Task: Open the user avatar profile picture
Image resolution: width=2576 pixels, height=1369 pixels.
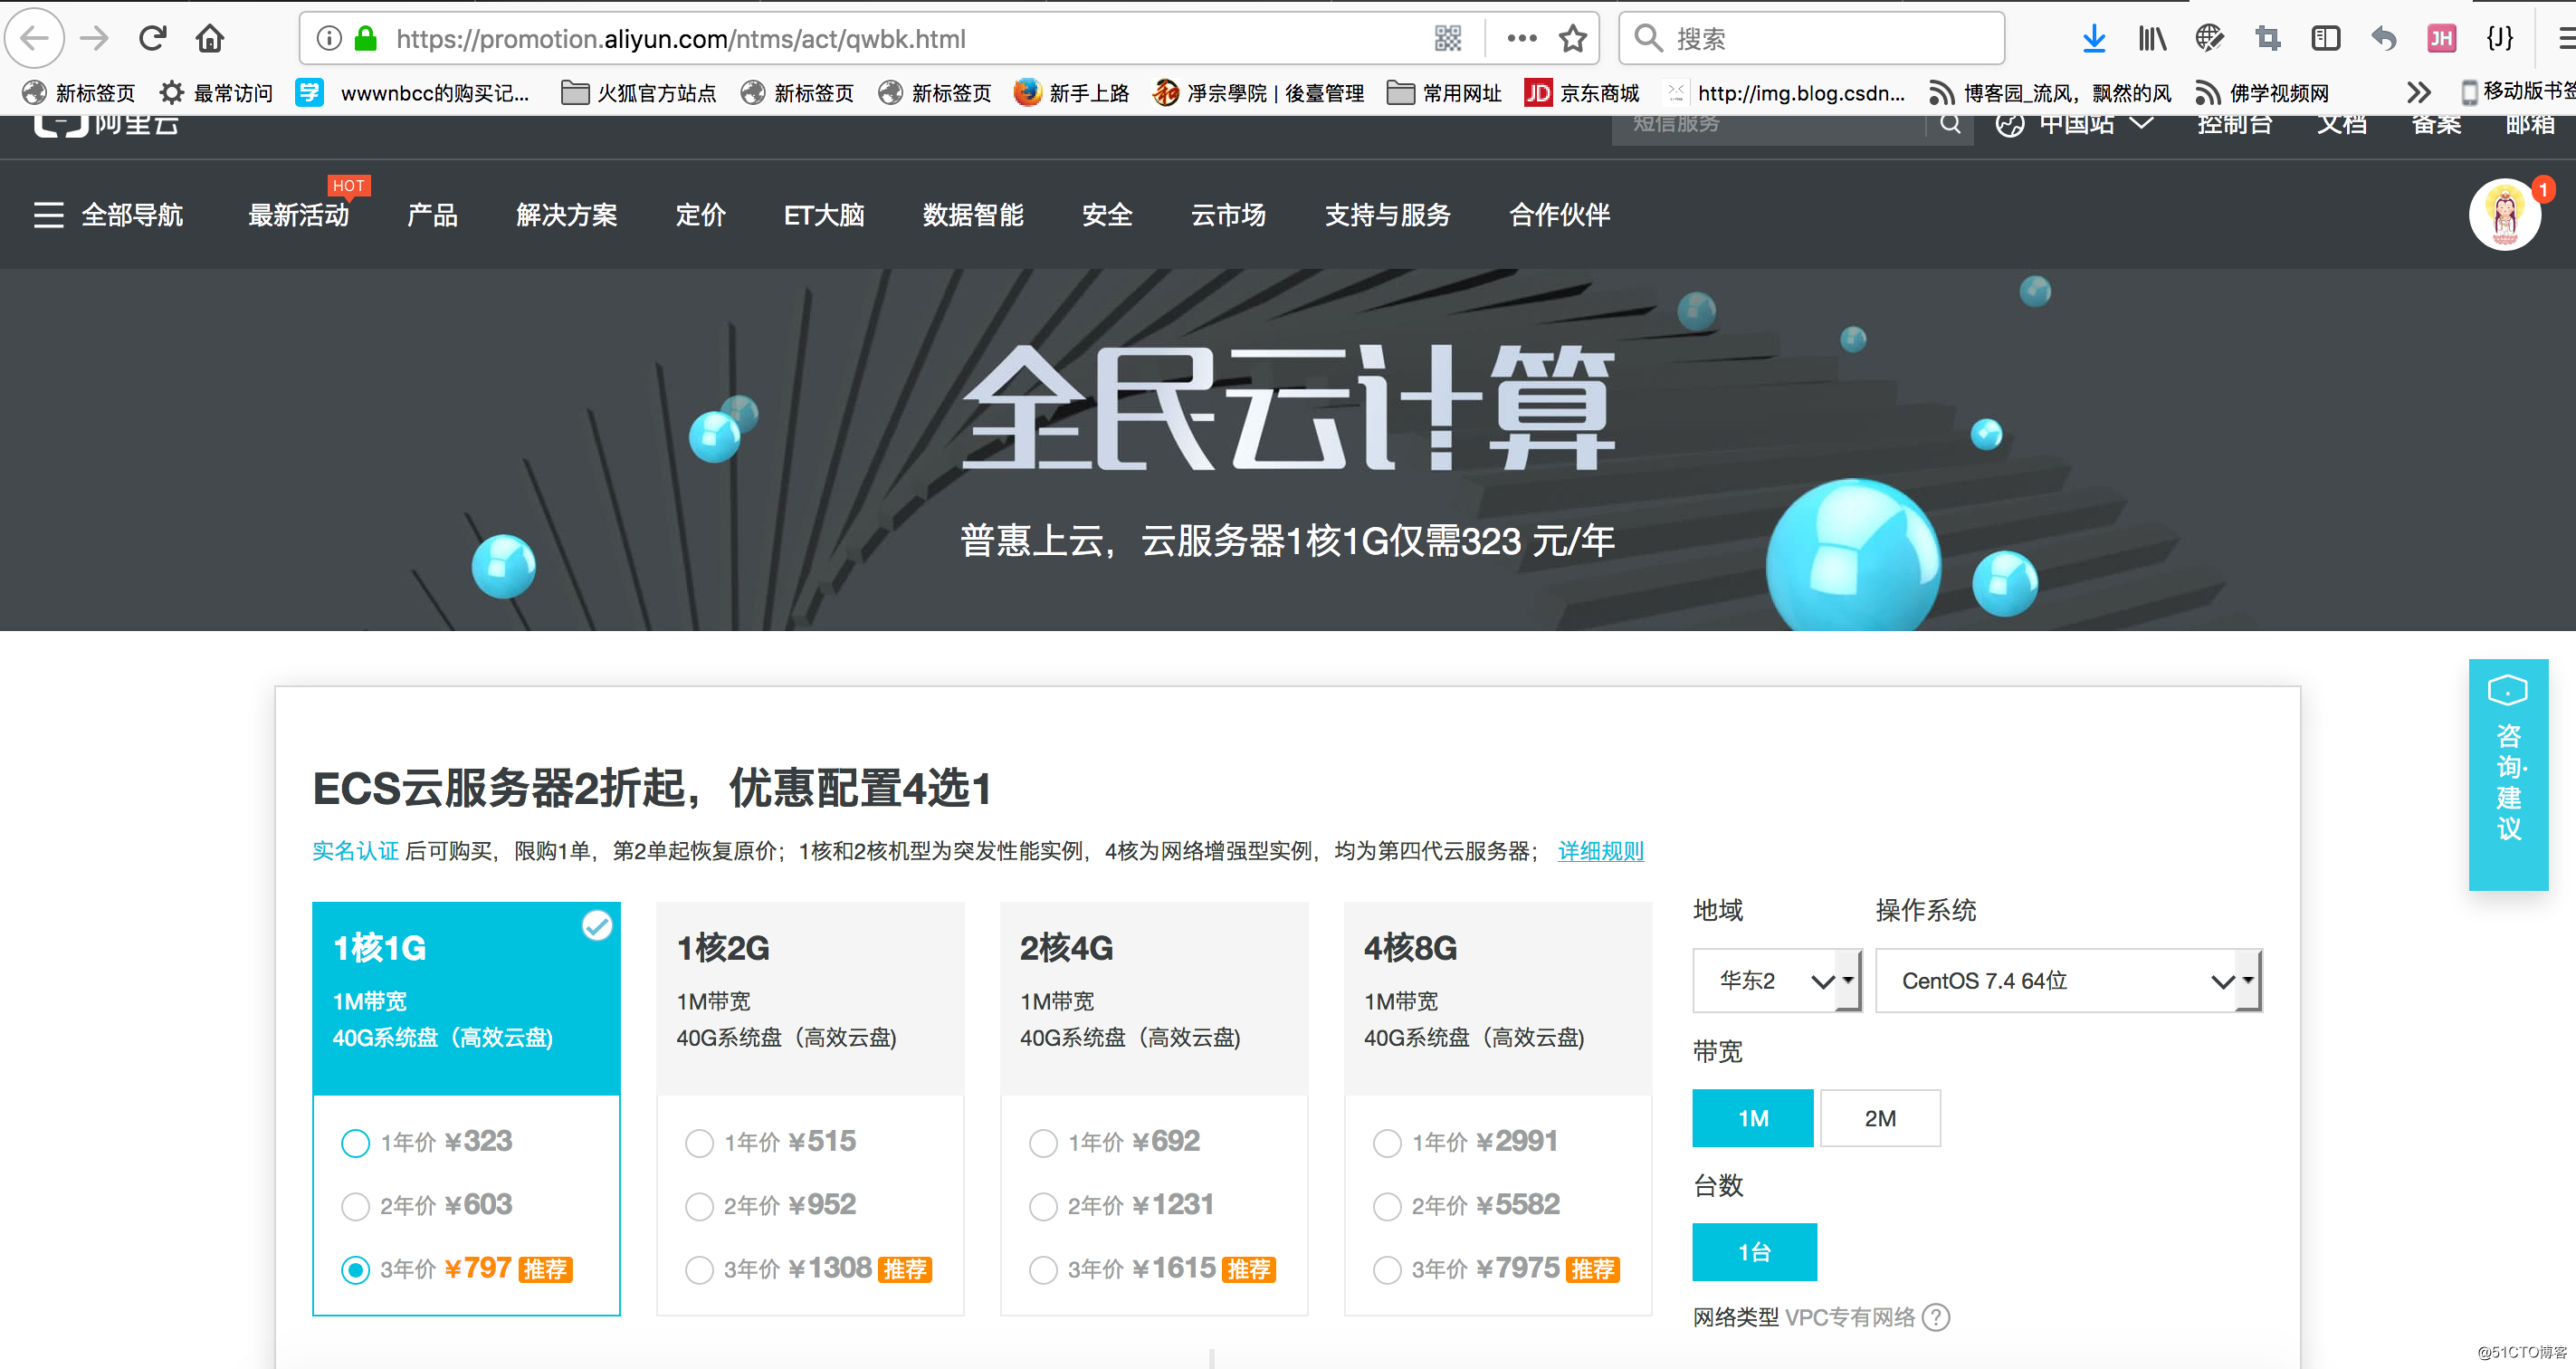Action: pos(2504,214)
